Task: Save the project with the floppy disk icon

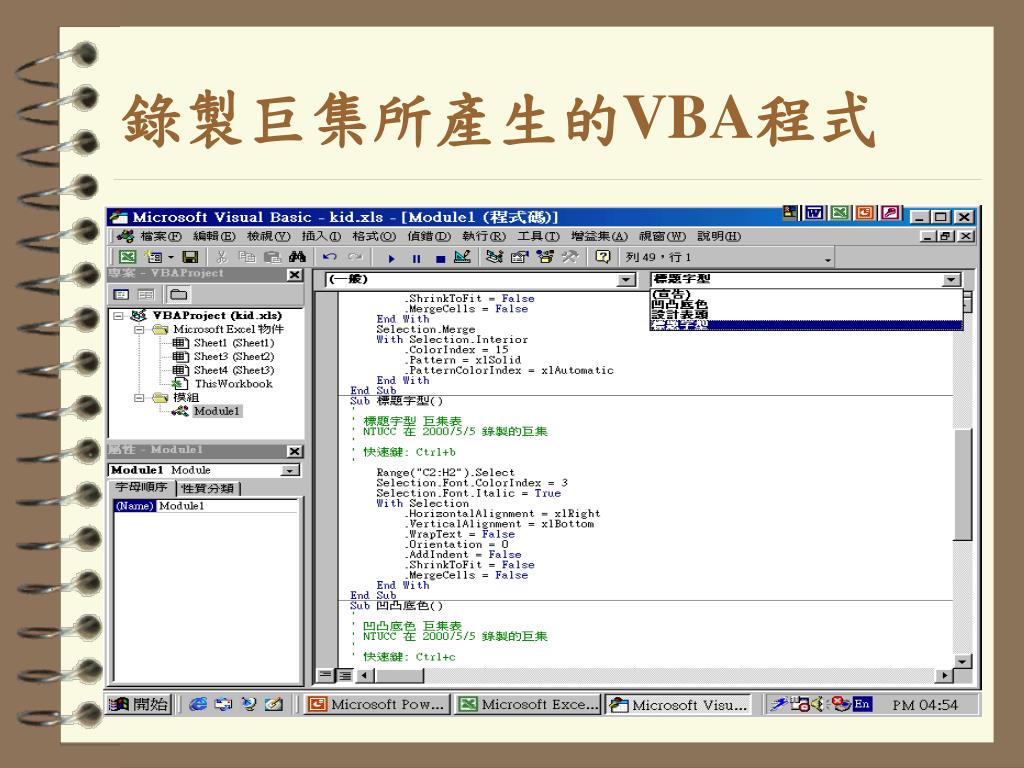Action: 190,257
